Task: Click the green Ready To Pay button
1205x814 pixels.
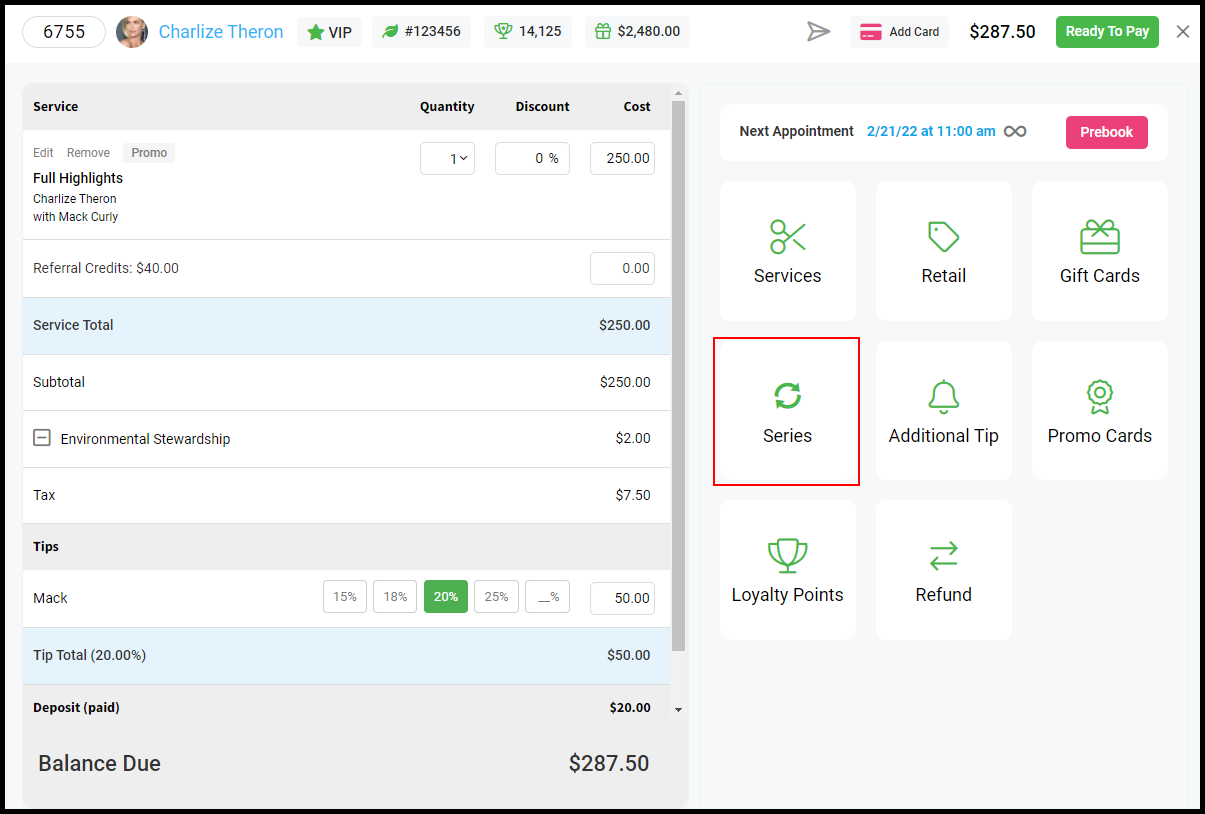Action: pos(1107,31)
